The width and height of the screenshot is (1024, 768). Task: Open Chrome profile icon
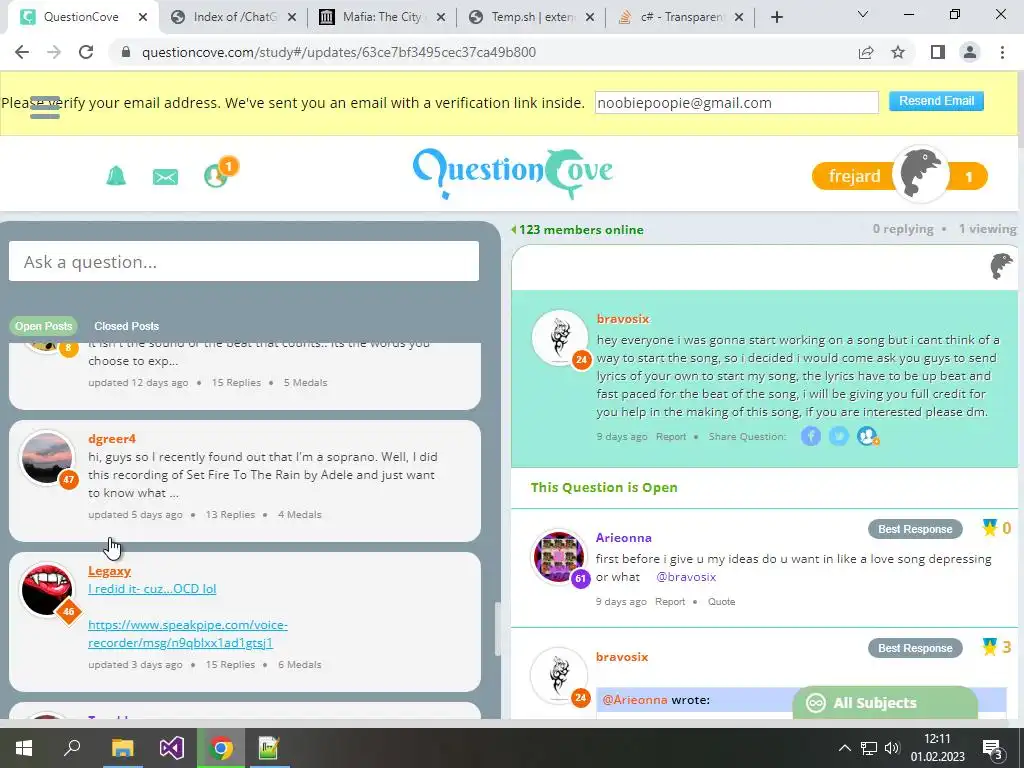(970, 52)
